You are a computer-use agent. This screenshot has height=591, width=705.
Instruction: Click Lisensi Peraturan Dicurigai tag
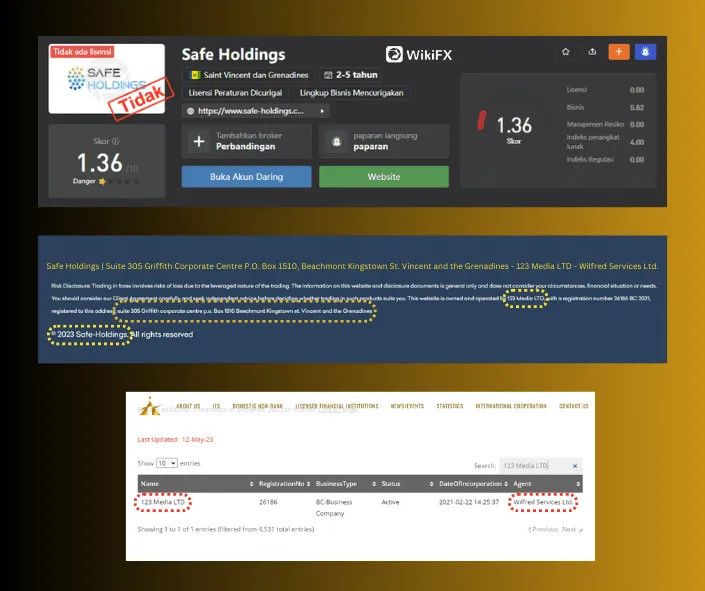click(235, 93)
